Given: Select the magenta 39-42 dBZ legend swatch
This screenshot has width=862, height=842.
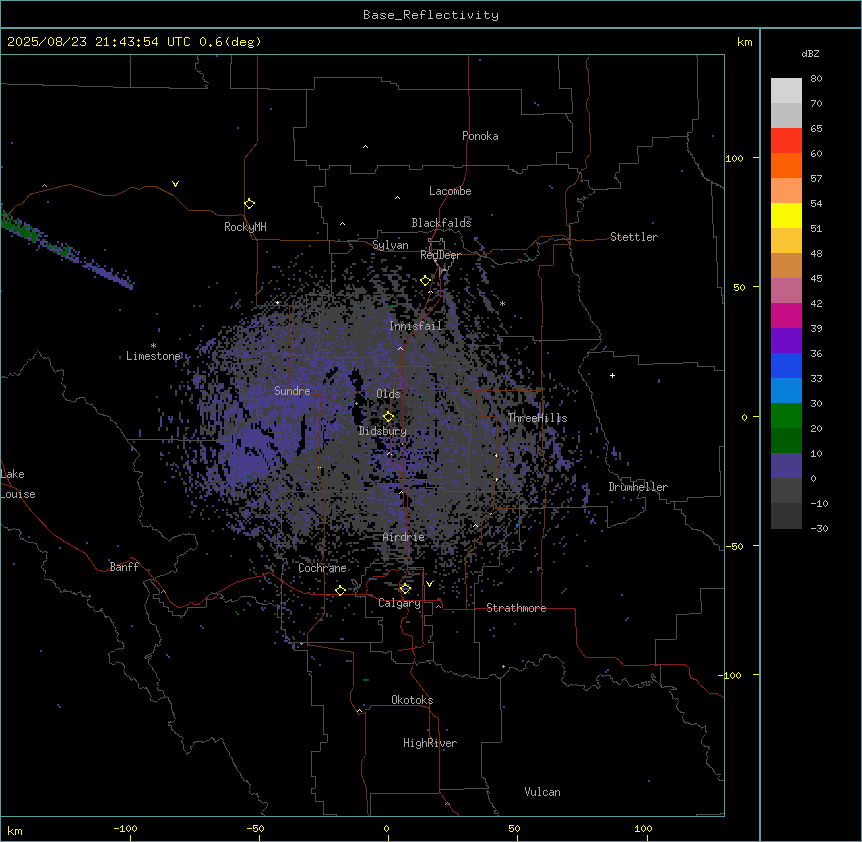Looking at the screenshot, I should coord(786,315).
